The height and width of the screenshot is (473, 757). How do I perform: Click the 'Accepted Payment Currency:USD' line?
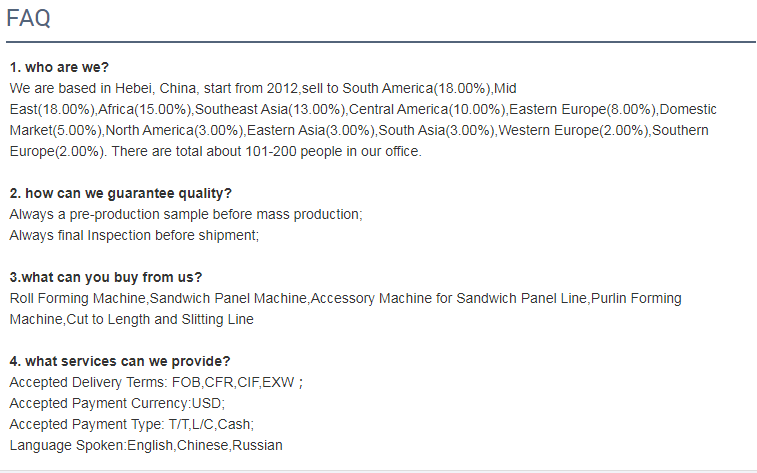[117, 403]
